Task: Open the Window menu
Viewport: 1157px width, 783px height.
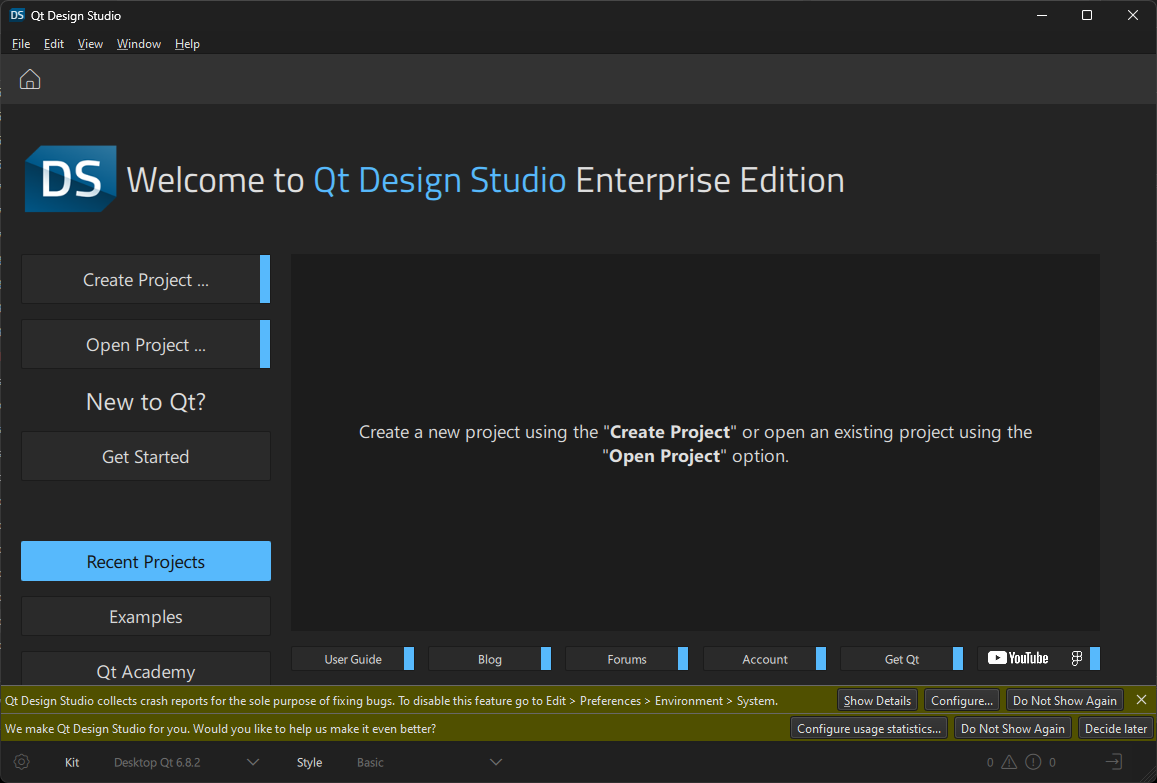Action: point(139,44)
